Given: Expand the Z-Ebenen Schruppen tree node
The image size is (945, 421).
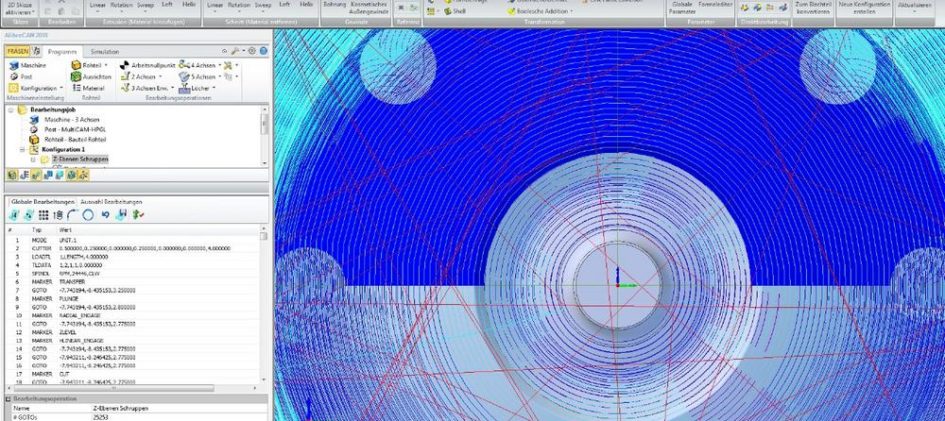Looking at the screenshot, I should [34, 160].
